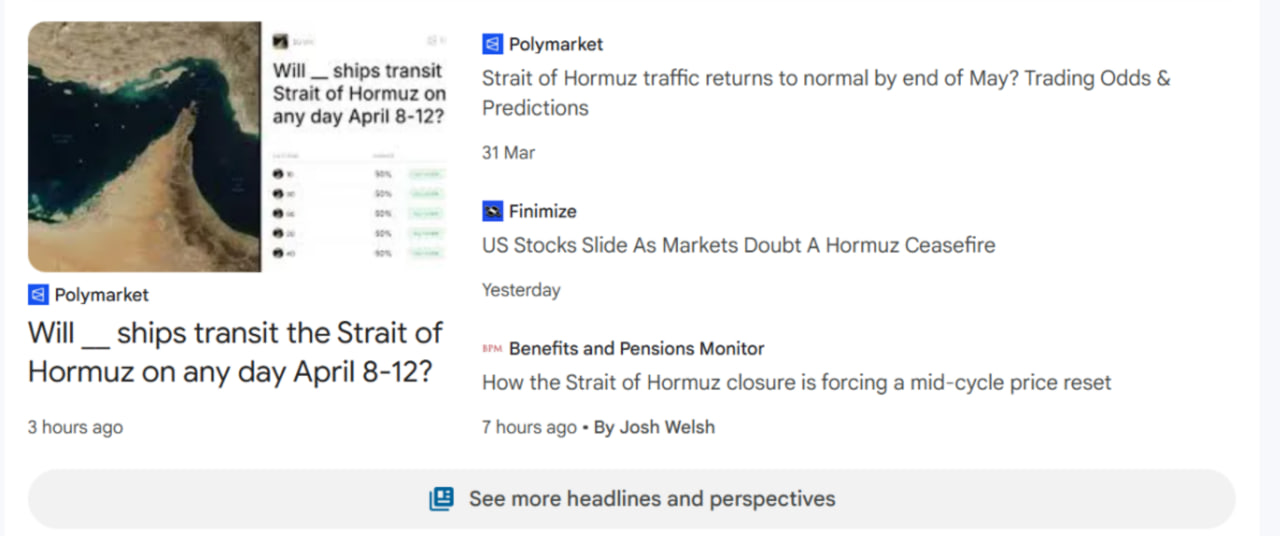The width and height of the screenshot is (1280, 536).
Task: Click the Benefits and Pensions Monitor source name
Action: (636, 349)
